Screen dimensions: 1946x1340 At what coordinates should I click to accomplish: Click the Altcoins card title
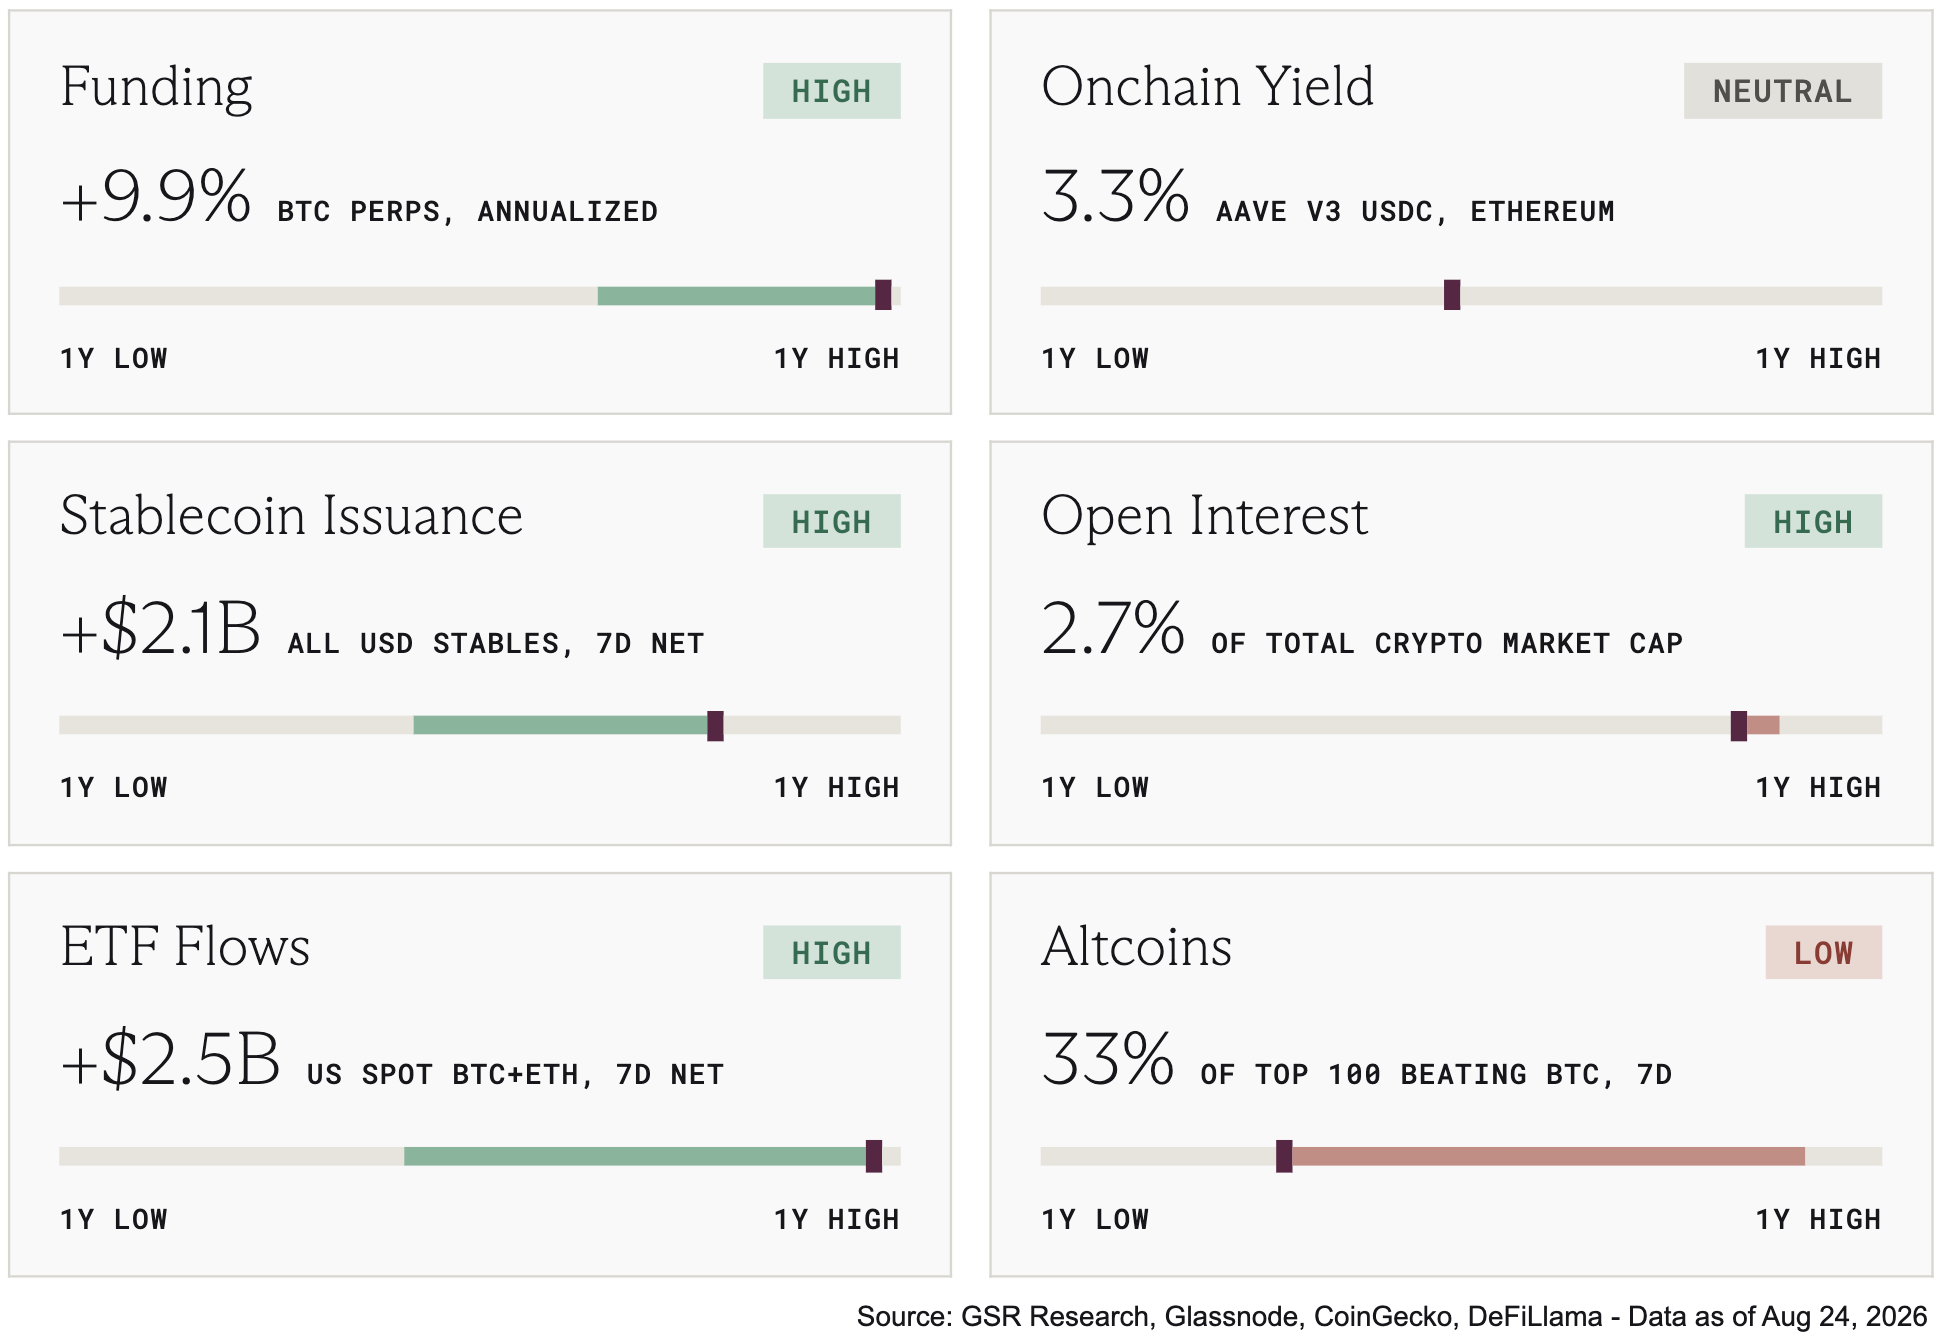coord(1136,946)
